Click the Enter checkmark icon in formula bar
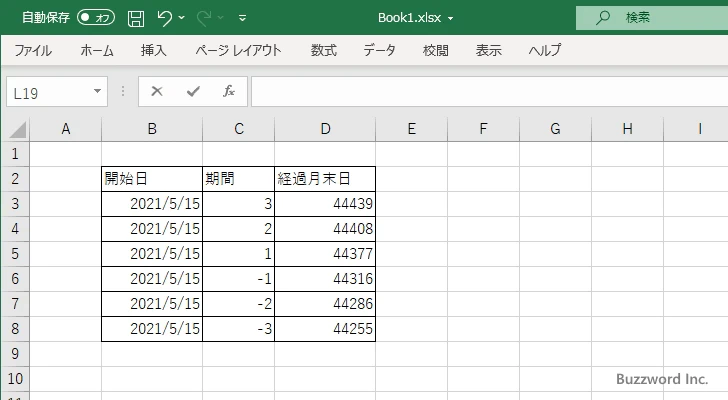 [193, 91]
